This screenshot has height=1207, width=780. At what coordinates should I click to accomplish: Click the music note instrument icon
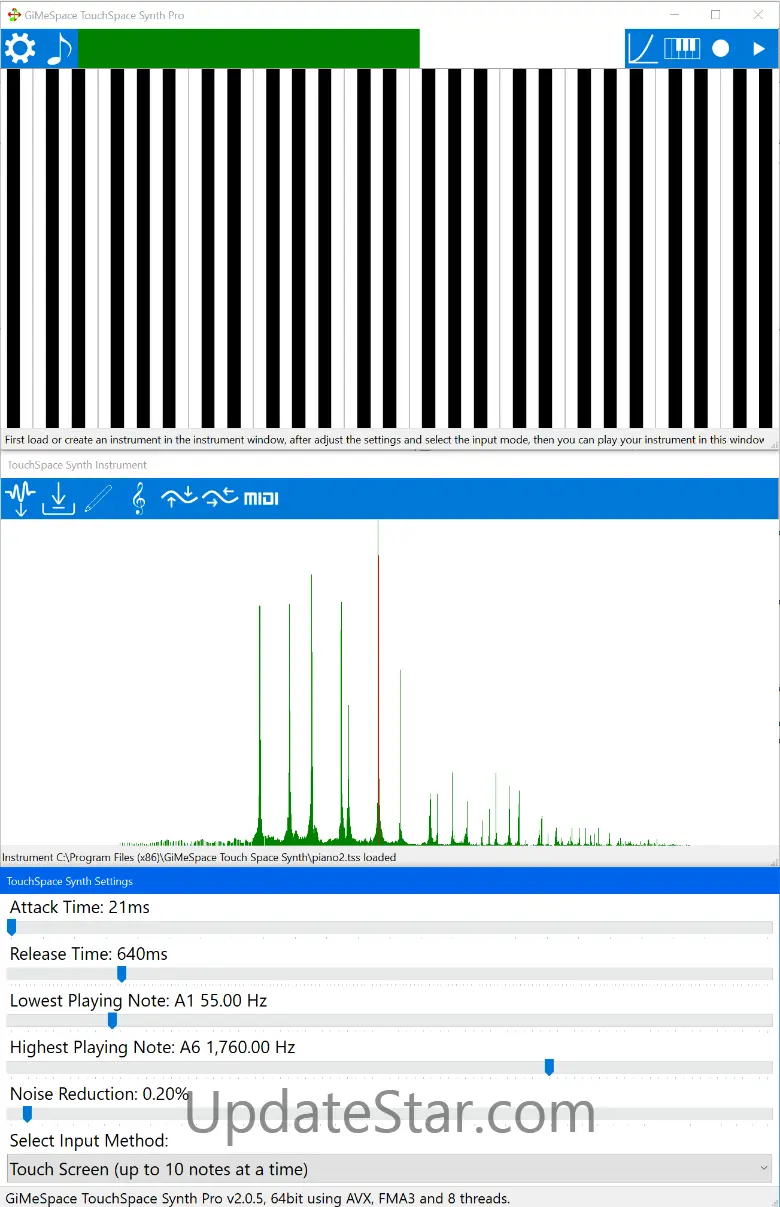click(x=59, y=48)
